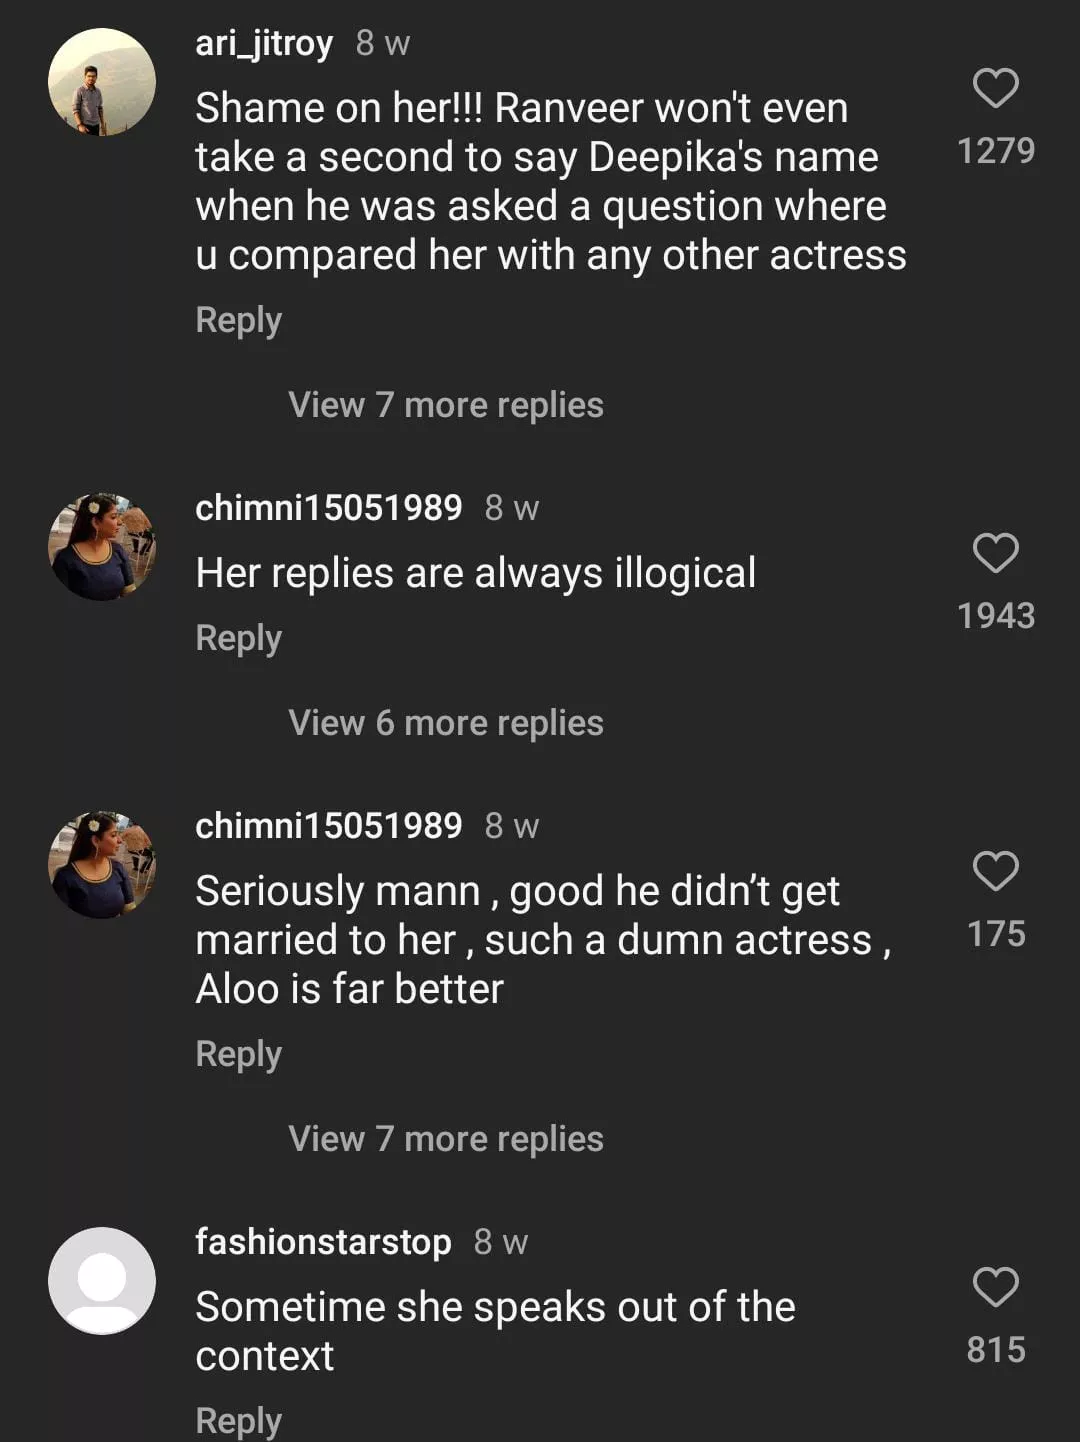Reply to "Her replies are always illogical"

click(238, 638)
